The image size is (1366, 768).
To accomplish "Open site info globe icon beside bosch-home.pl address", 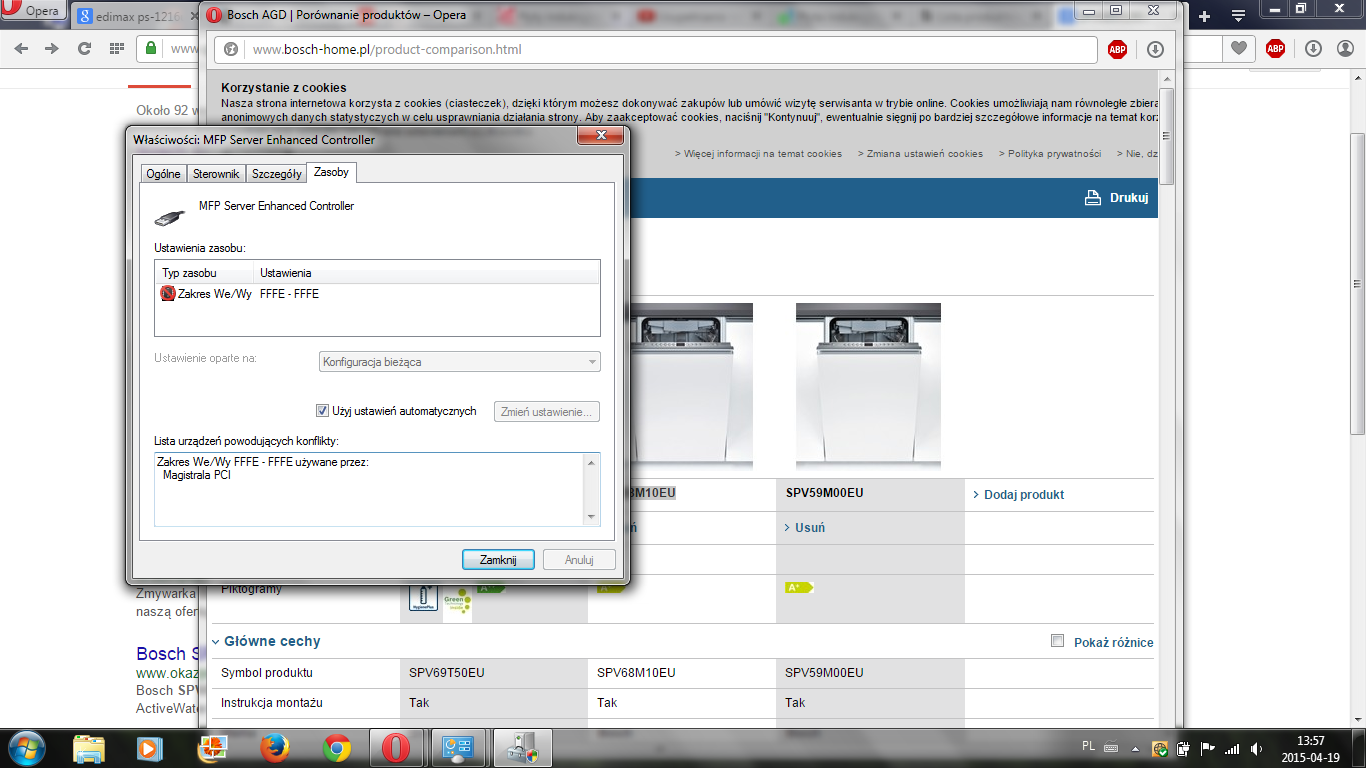I will pyautogui.click(x=231, y=49).
